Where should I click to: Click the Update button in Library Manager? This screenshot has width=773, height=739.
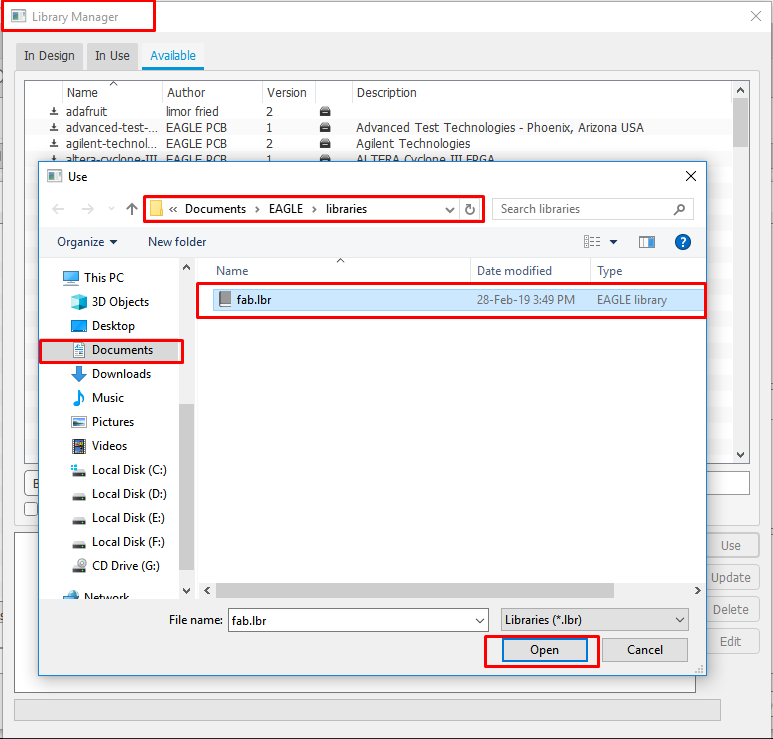733,578
